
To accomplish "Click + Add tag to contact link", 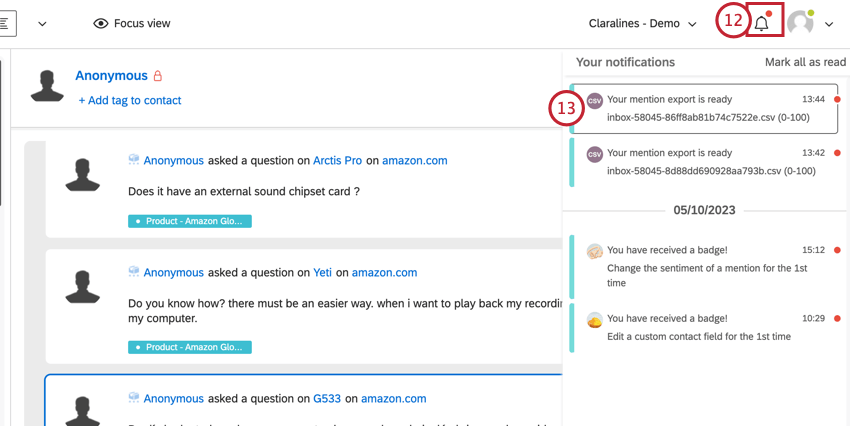I will [130, 100].
